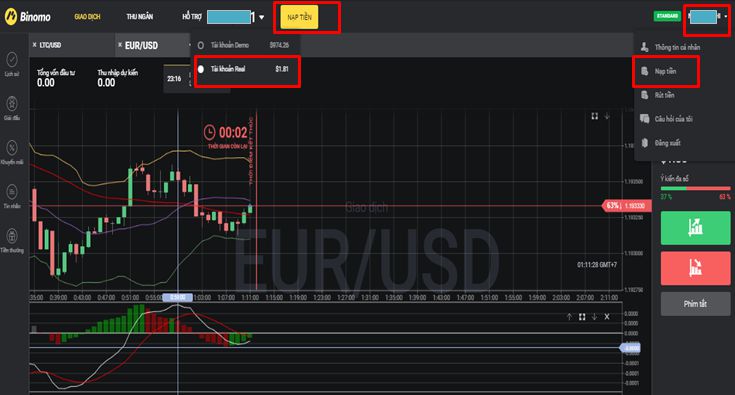Click the blue indicator value marker
Image resolution: width=735 pixels, height=395 pixels.
point(630,348)
